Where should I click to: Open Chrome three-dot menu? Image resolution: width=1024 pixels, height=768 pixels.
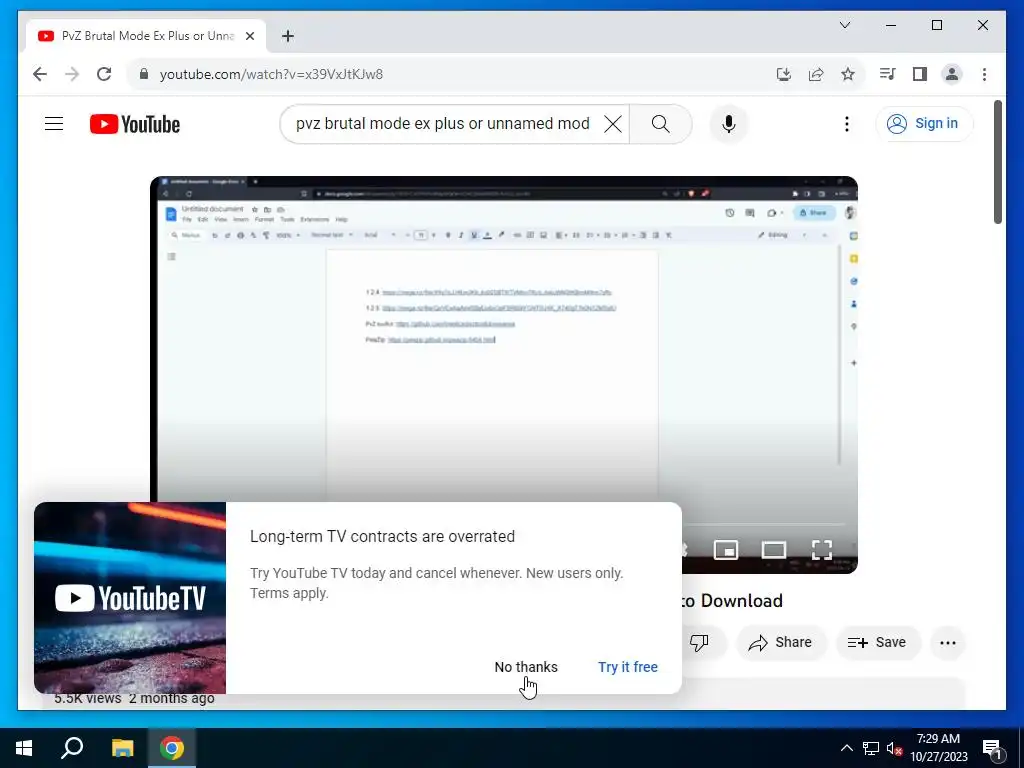[984, 74]
